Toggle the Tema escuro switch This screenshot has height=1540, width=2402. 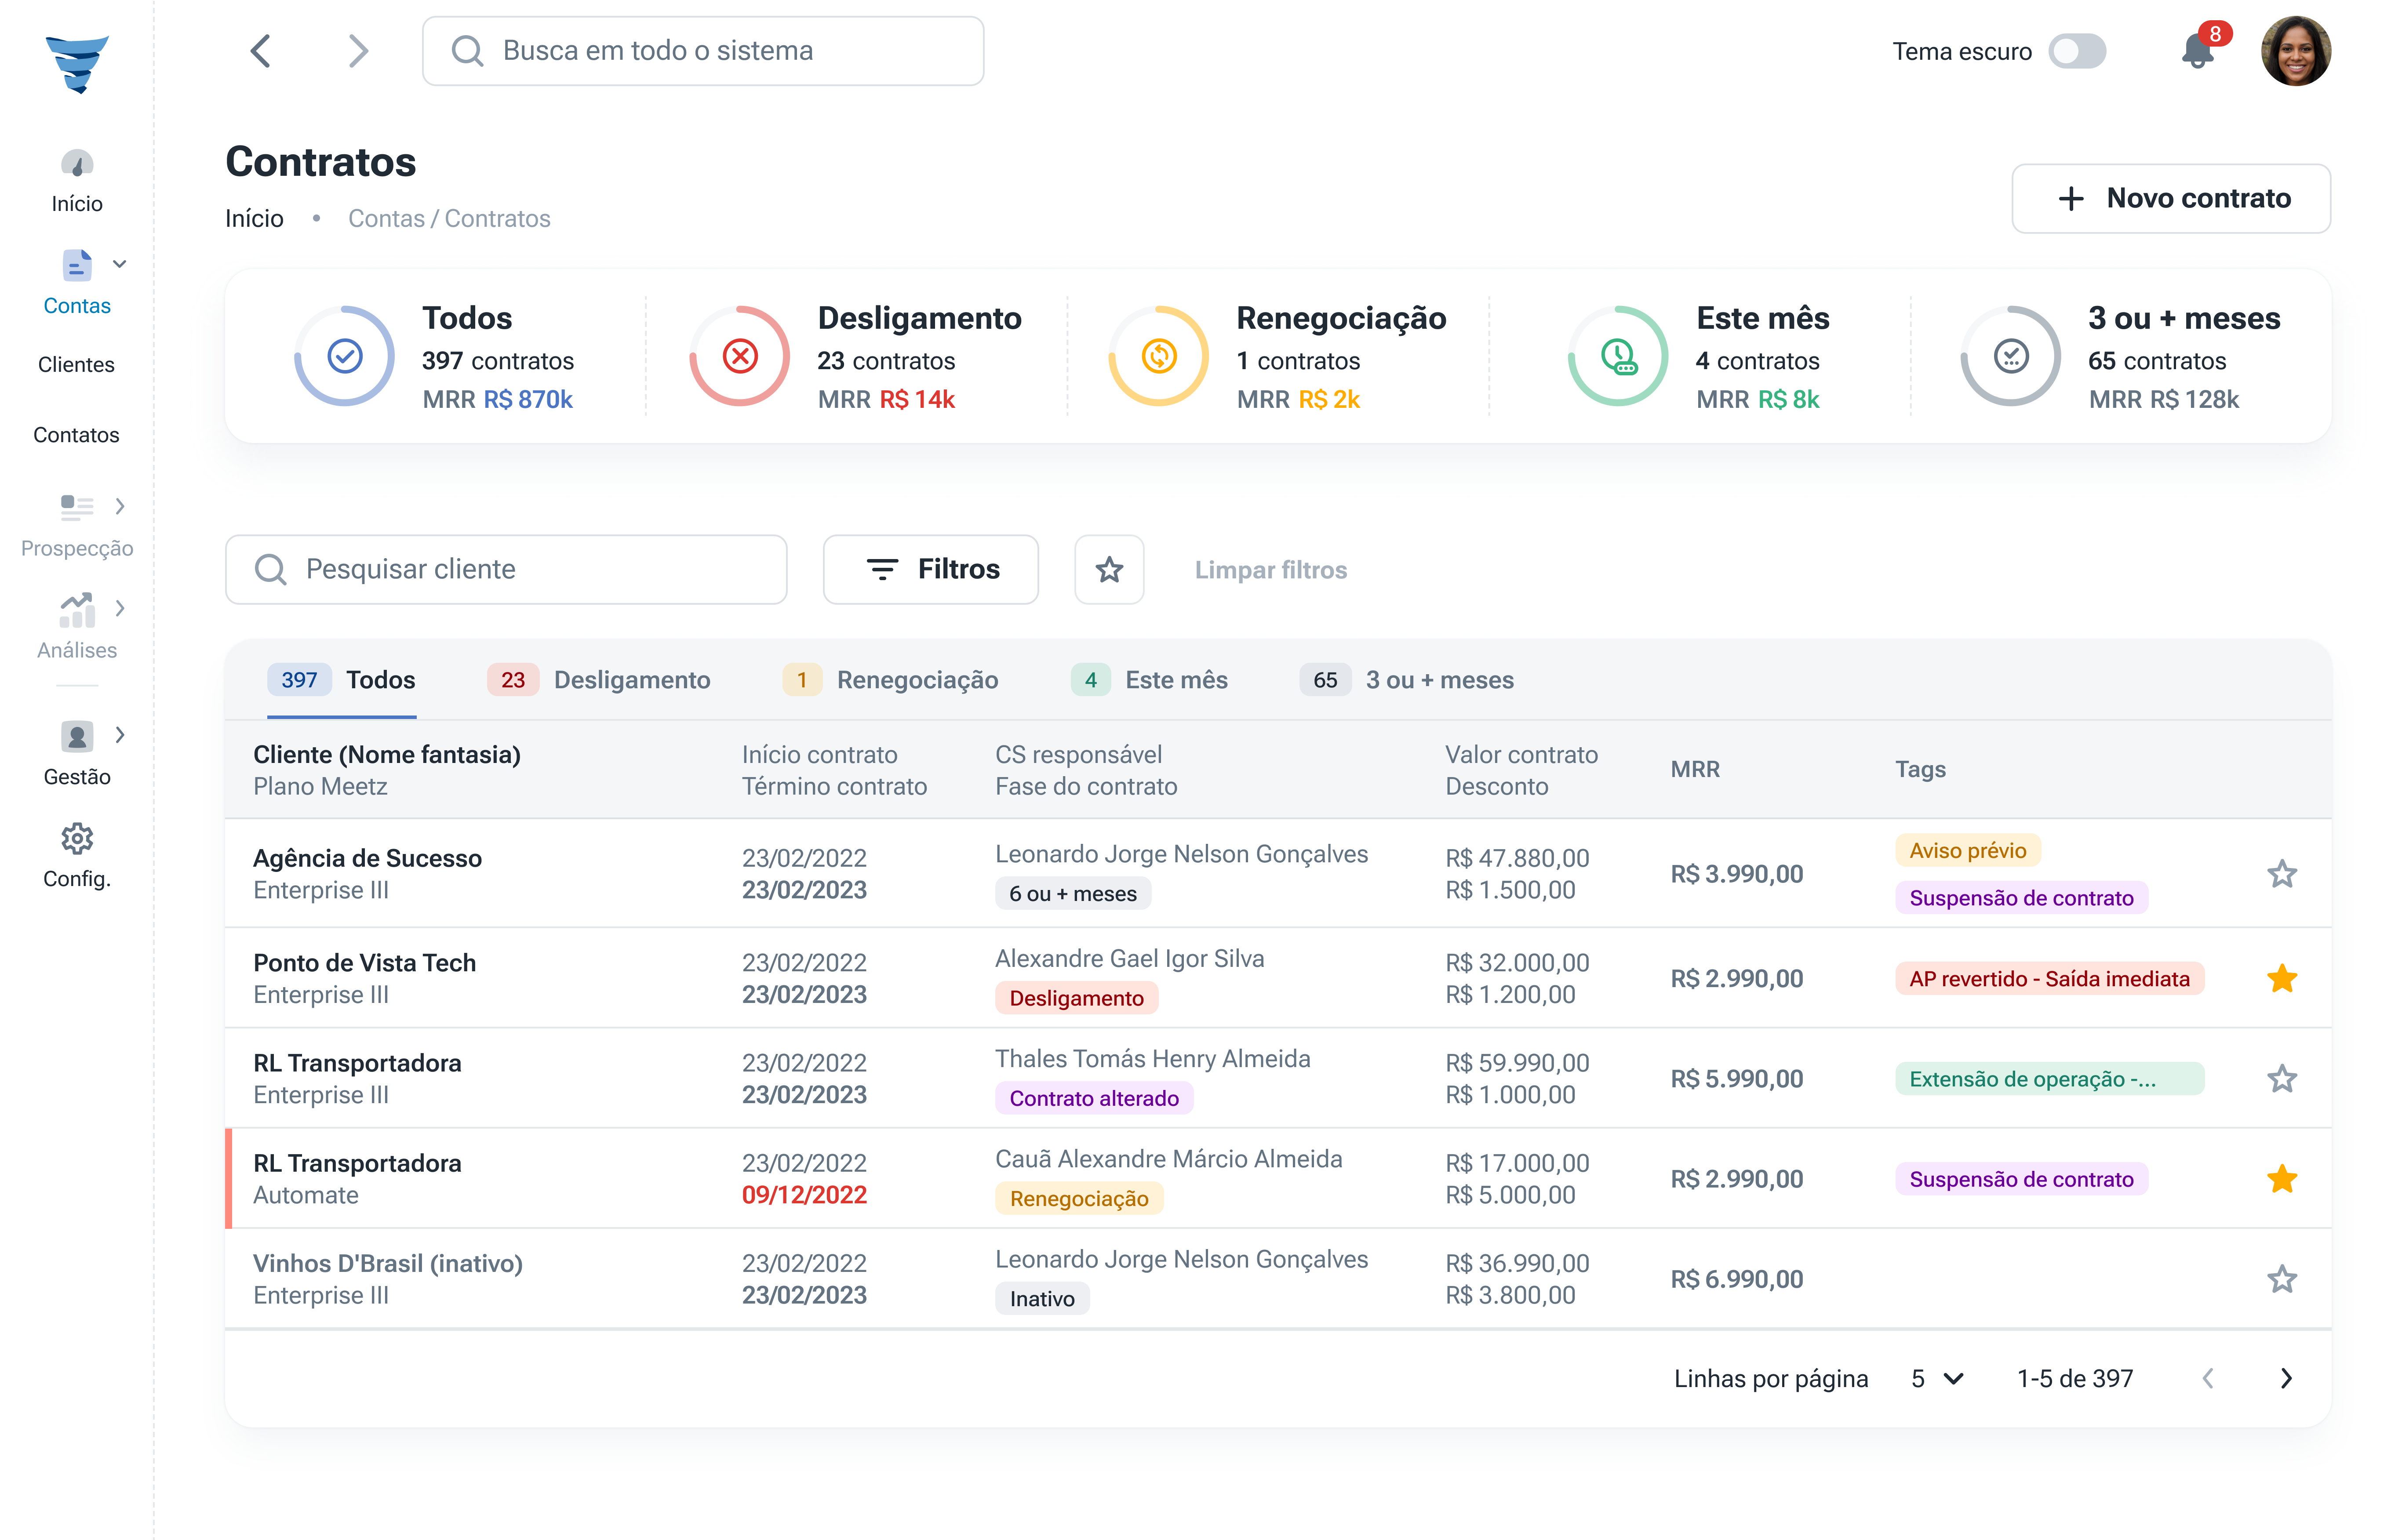coord(2077,52)
